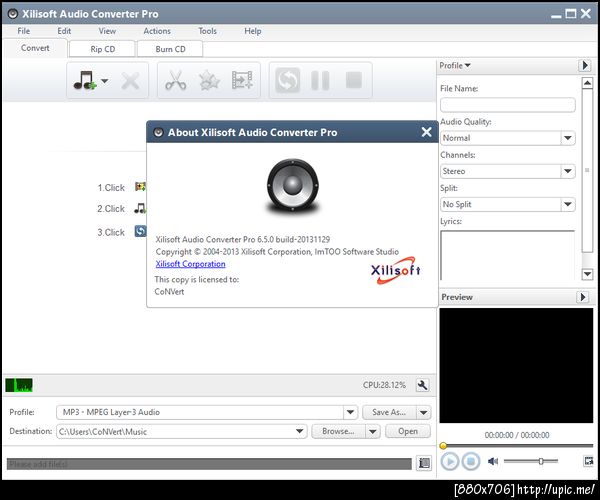Click the volume slider handle
The width and height of the screenshot is (600, 500).
541,461
